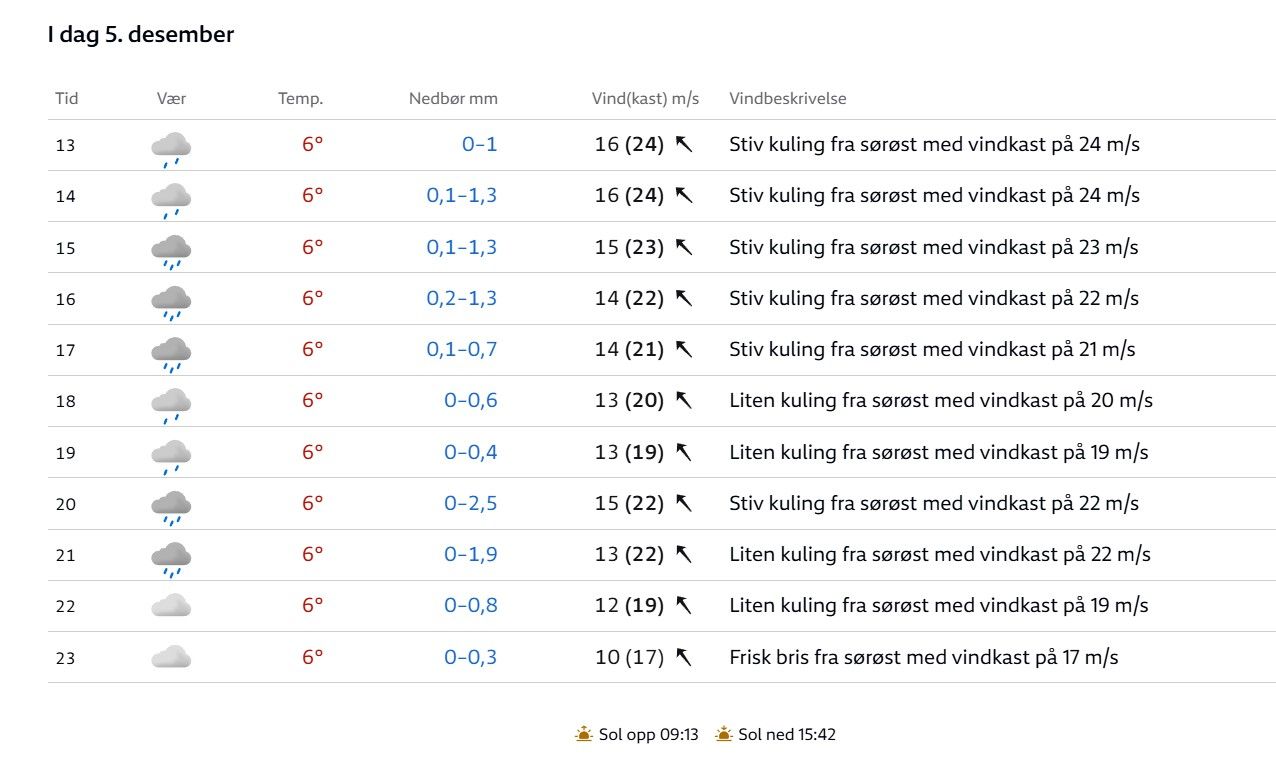This screenshot has width=1276, height=762.
Task: Click the precipitation value 0,2–1,3
Action: (x=461, y=298)
